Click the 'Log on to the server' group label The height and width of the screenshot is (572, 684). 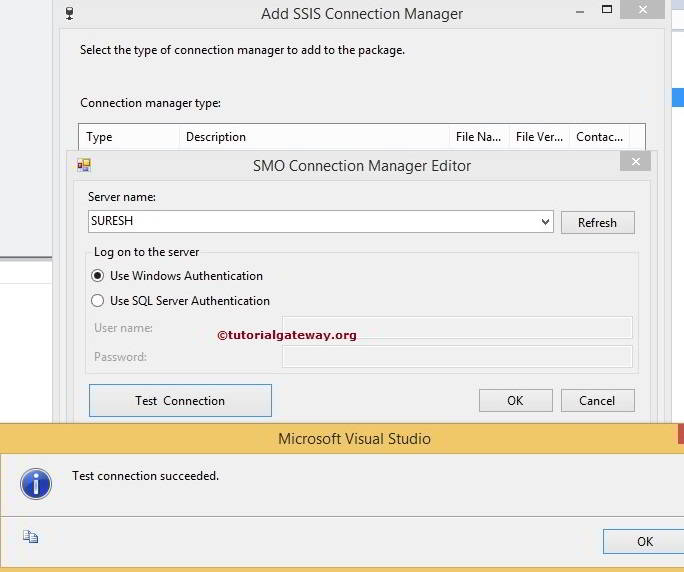(x=147, y=252)
